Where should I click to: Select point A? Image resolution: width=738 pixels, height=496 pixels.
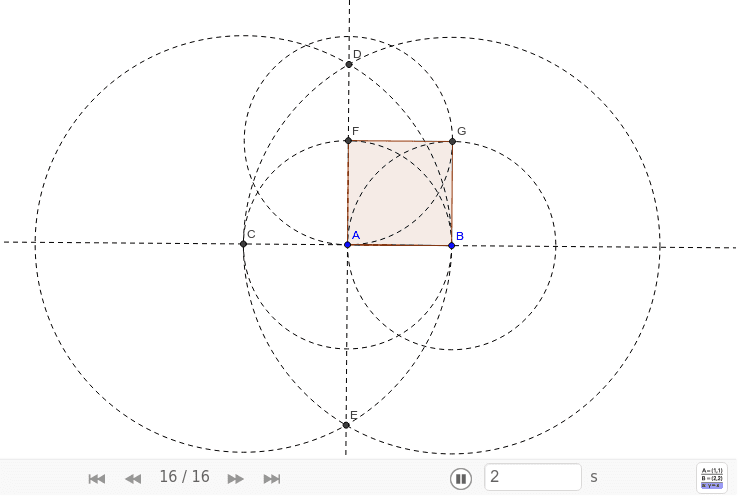[x=347, y=245]
